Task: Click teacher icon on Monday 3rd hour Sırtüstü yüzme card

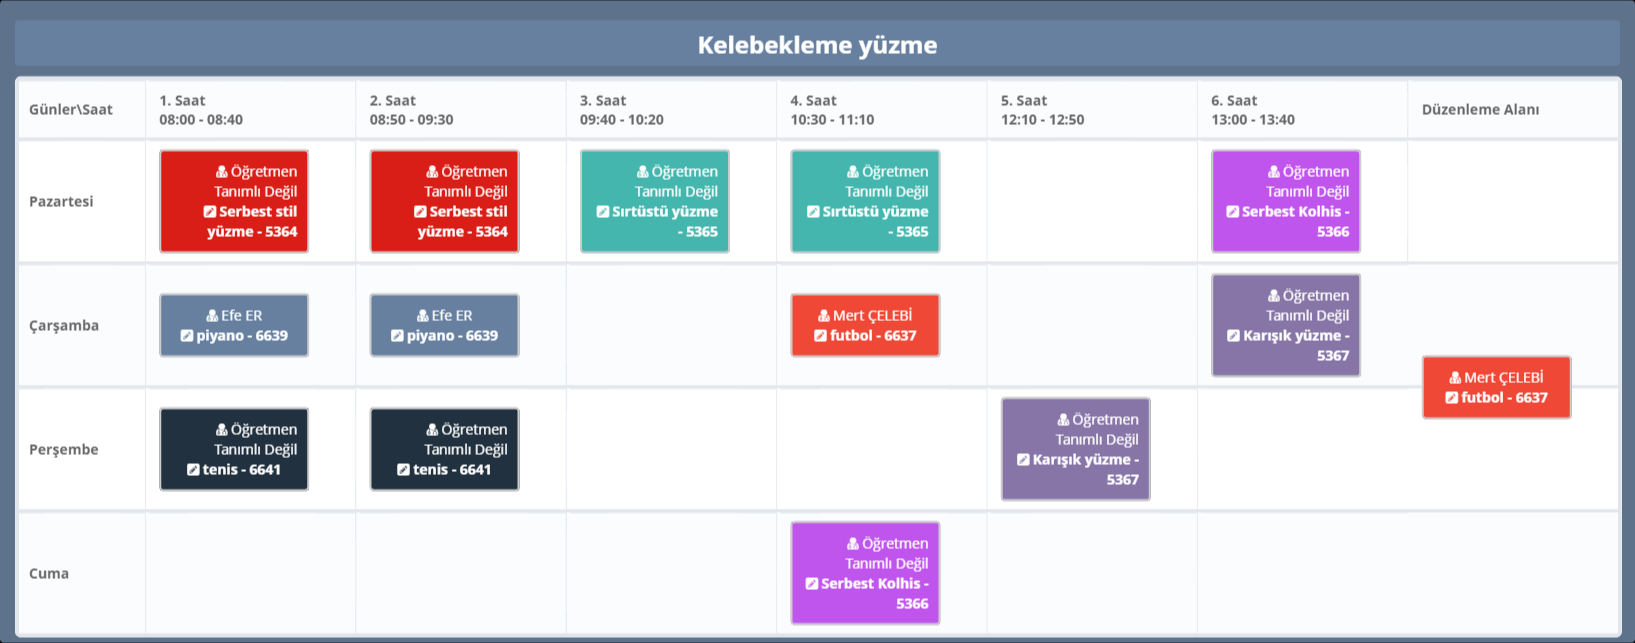Action: coord(643,172)
